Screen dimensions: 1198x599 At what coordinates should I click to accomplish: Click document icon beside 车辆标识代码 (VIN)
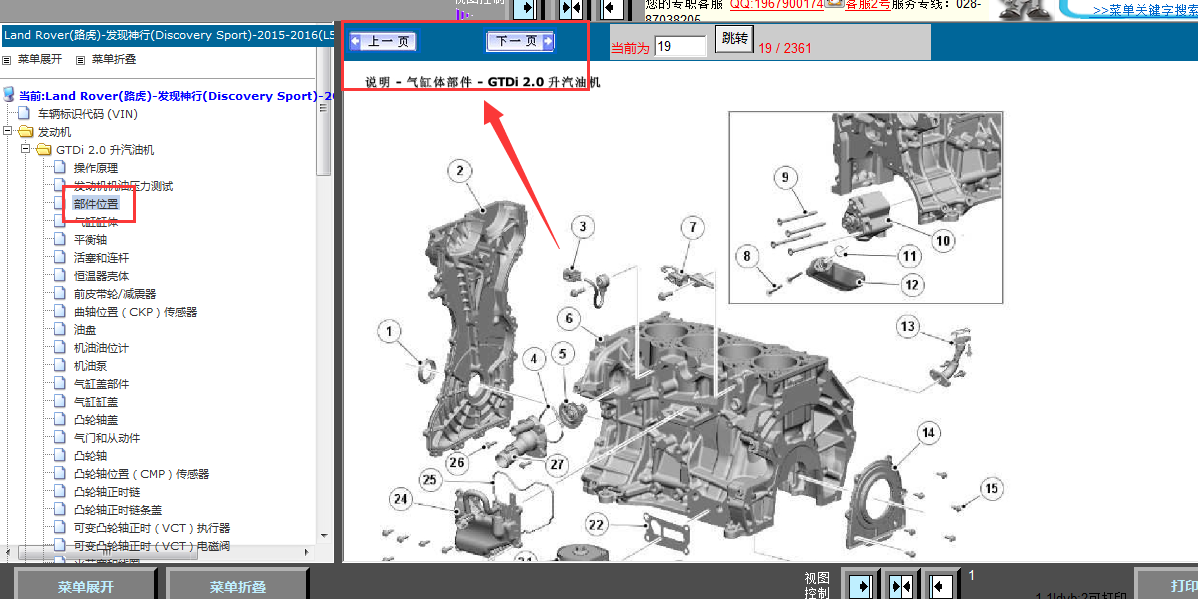[25, 113]
